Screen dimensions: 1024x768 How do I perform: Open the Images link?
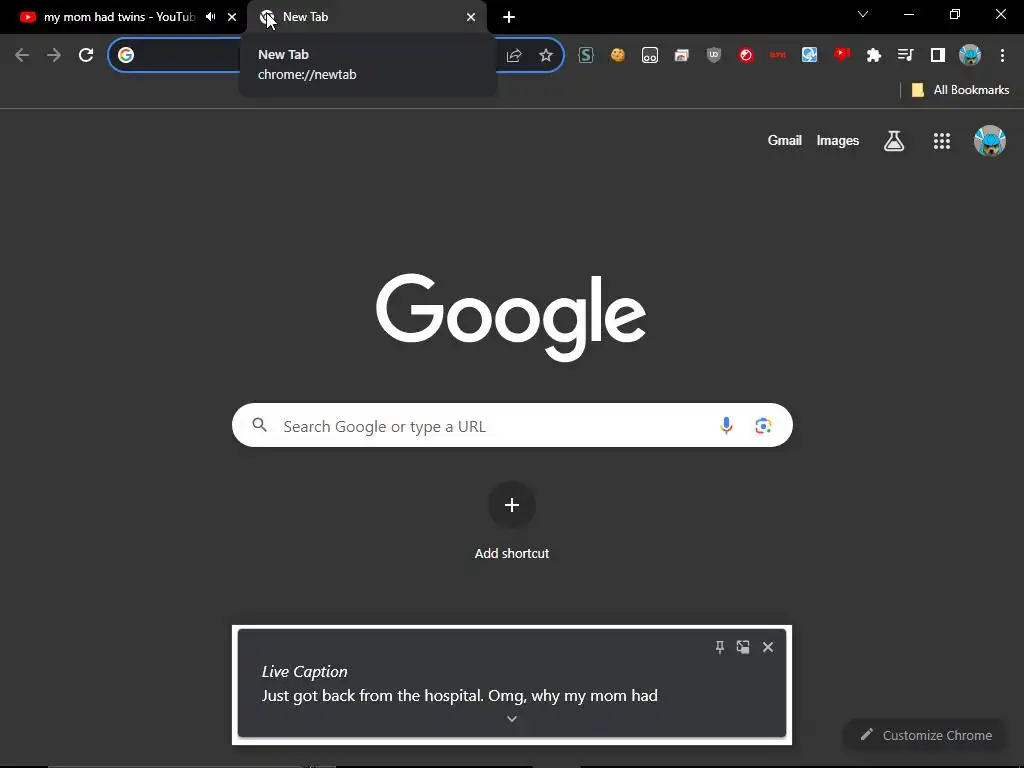(x=838, y=140)
